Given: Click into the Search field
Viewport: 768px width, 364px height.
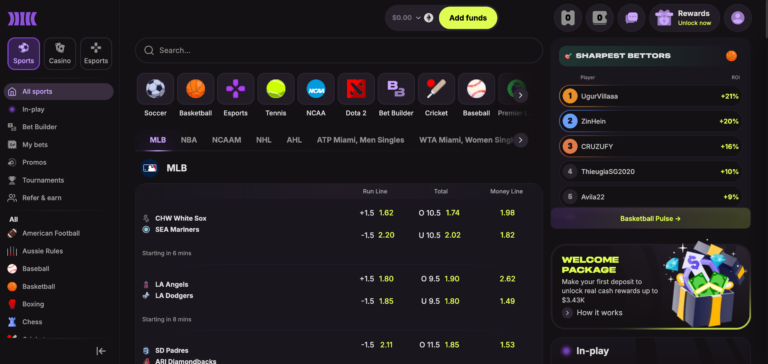Looking at the screenshot, I should coord(339,50).
